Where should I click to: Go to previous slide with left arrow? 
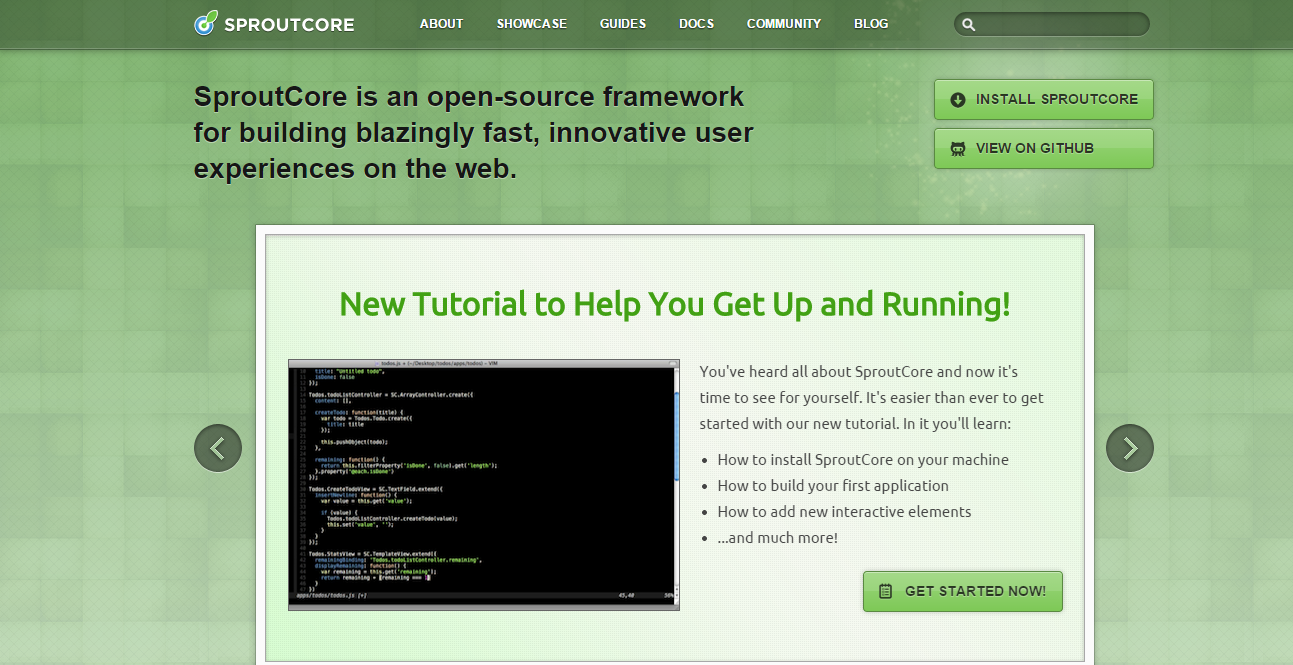tap(218, 448)
